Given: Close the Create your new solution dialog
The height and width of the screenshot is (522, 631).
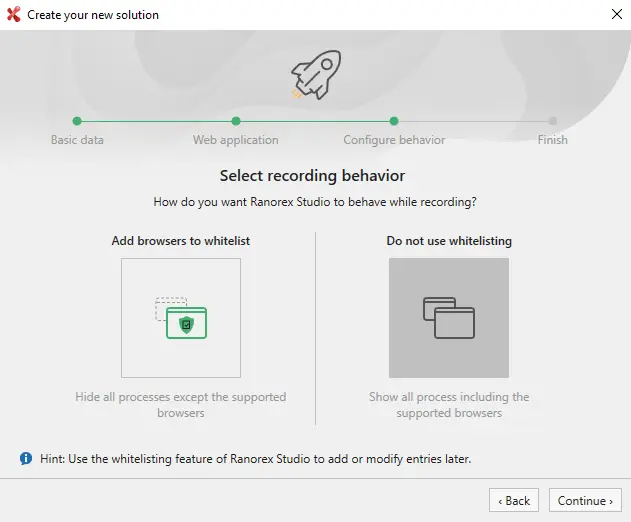Looking at the screenshot, I should click(x=616, y=15).
